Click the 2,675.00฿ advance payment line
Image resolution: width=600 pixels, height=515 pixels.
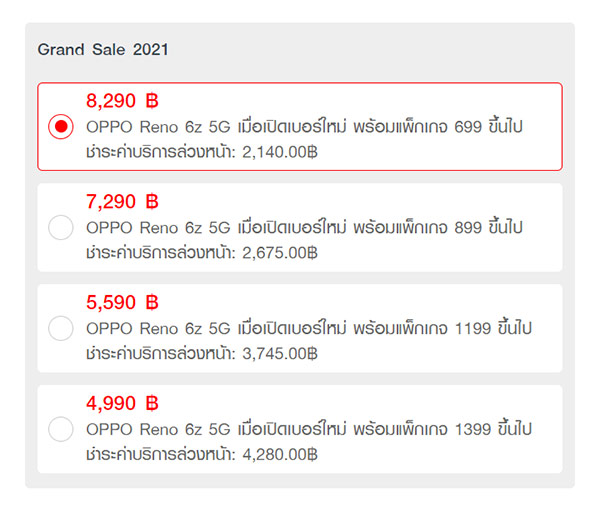point(202,253)
